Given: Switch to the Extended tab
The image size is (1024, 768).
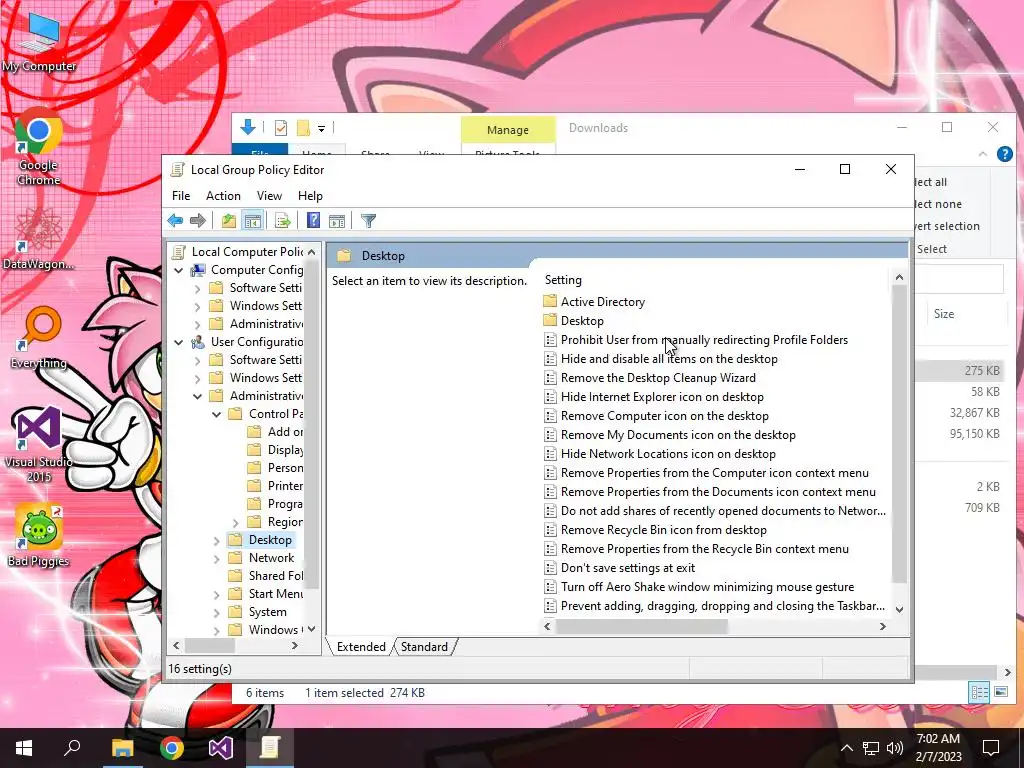Looking at the screenshot, I should tap(361, 647).
